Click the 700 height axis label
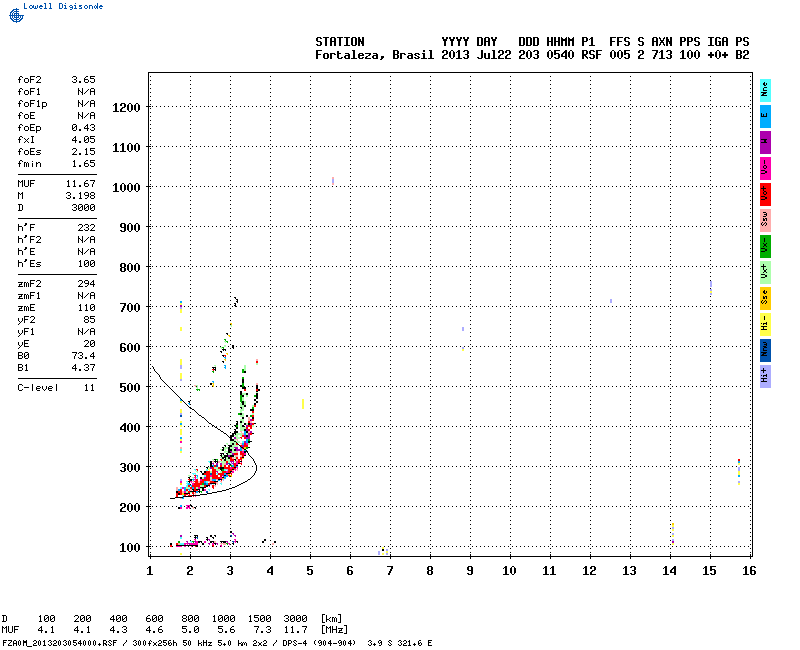The image size is (800, 650). click(x=130, y=308)
